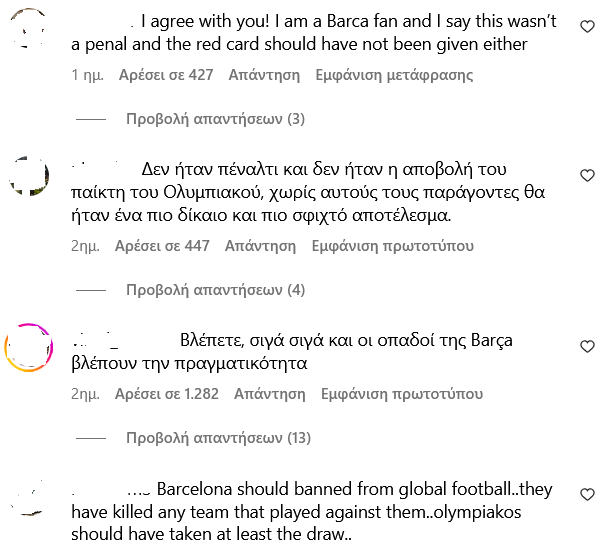Click 'Εμφάνιση πρωτοτύπου' under 447-likes comment

click(393, 246)
